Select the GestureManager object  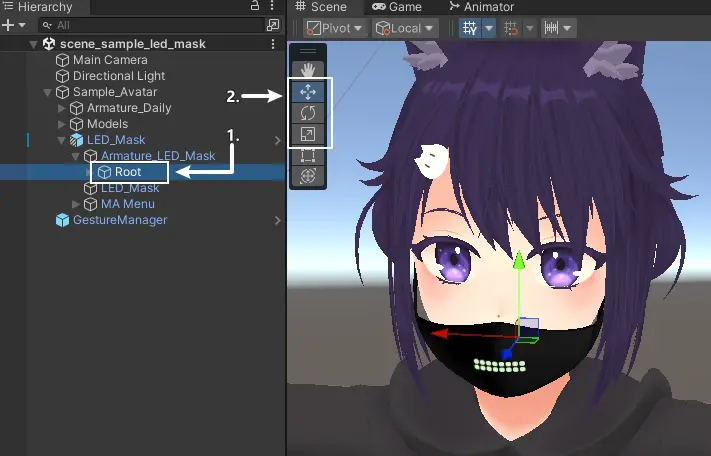point(118,220)
